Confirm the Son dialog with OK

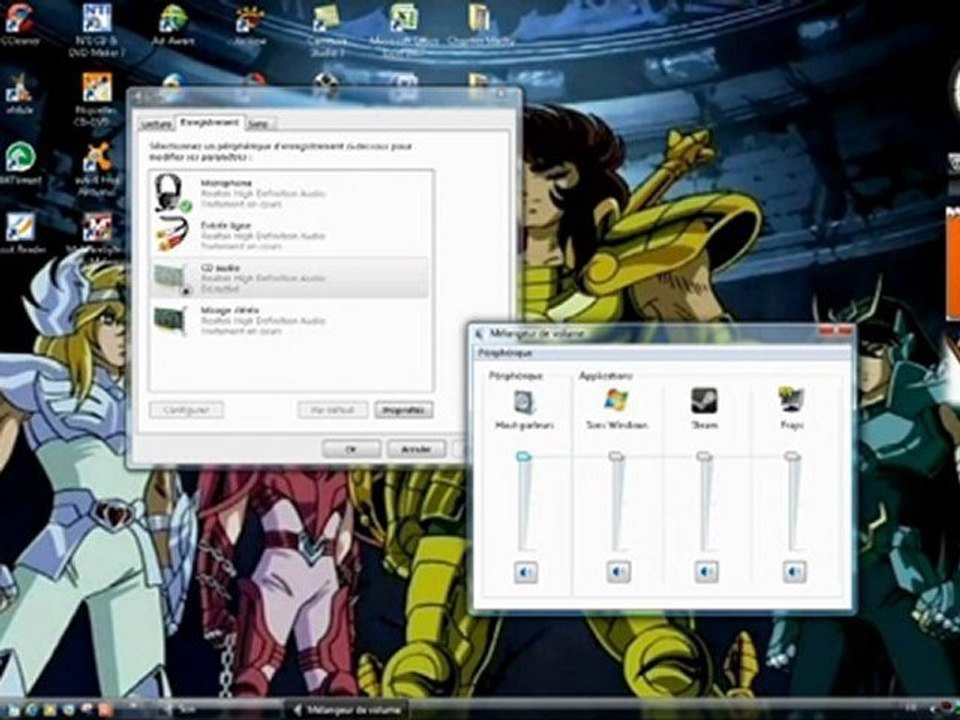click(x=351, y=449)
